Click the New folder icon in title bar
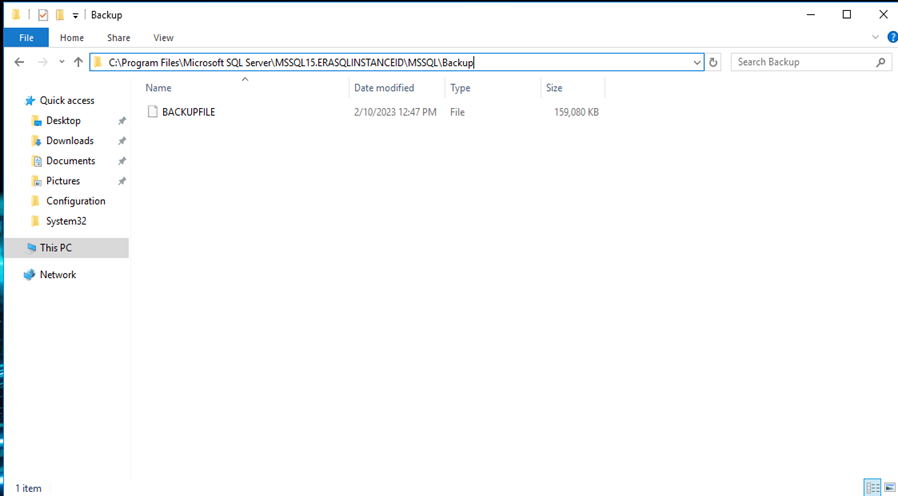 (60, 15)
